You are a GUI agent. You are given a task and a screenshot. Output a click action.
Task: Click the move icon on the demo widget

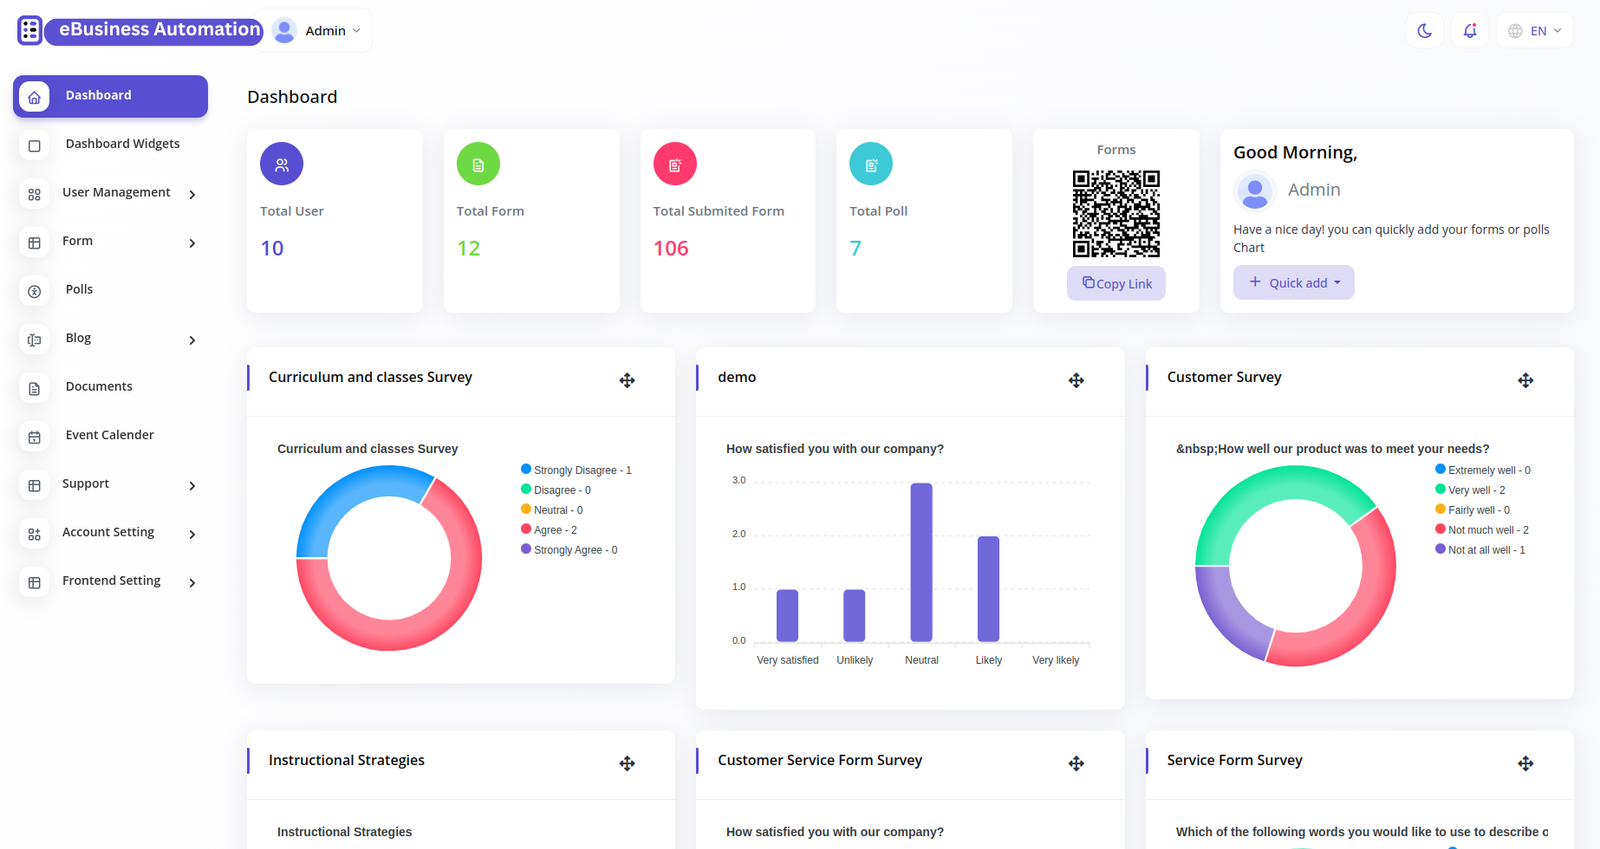(x=1076, y=380)
